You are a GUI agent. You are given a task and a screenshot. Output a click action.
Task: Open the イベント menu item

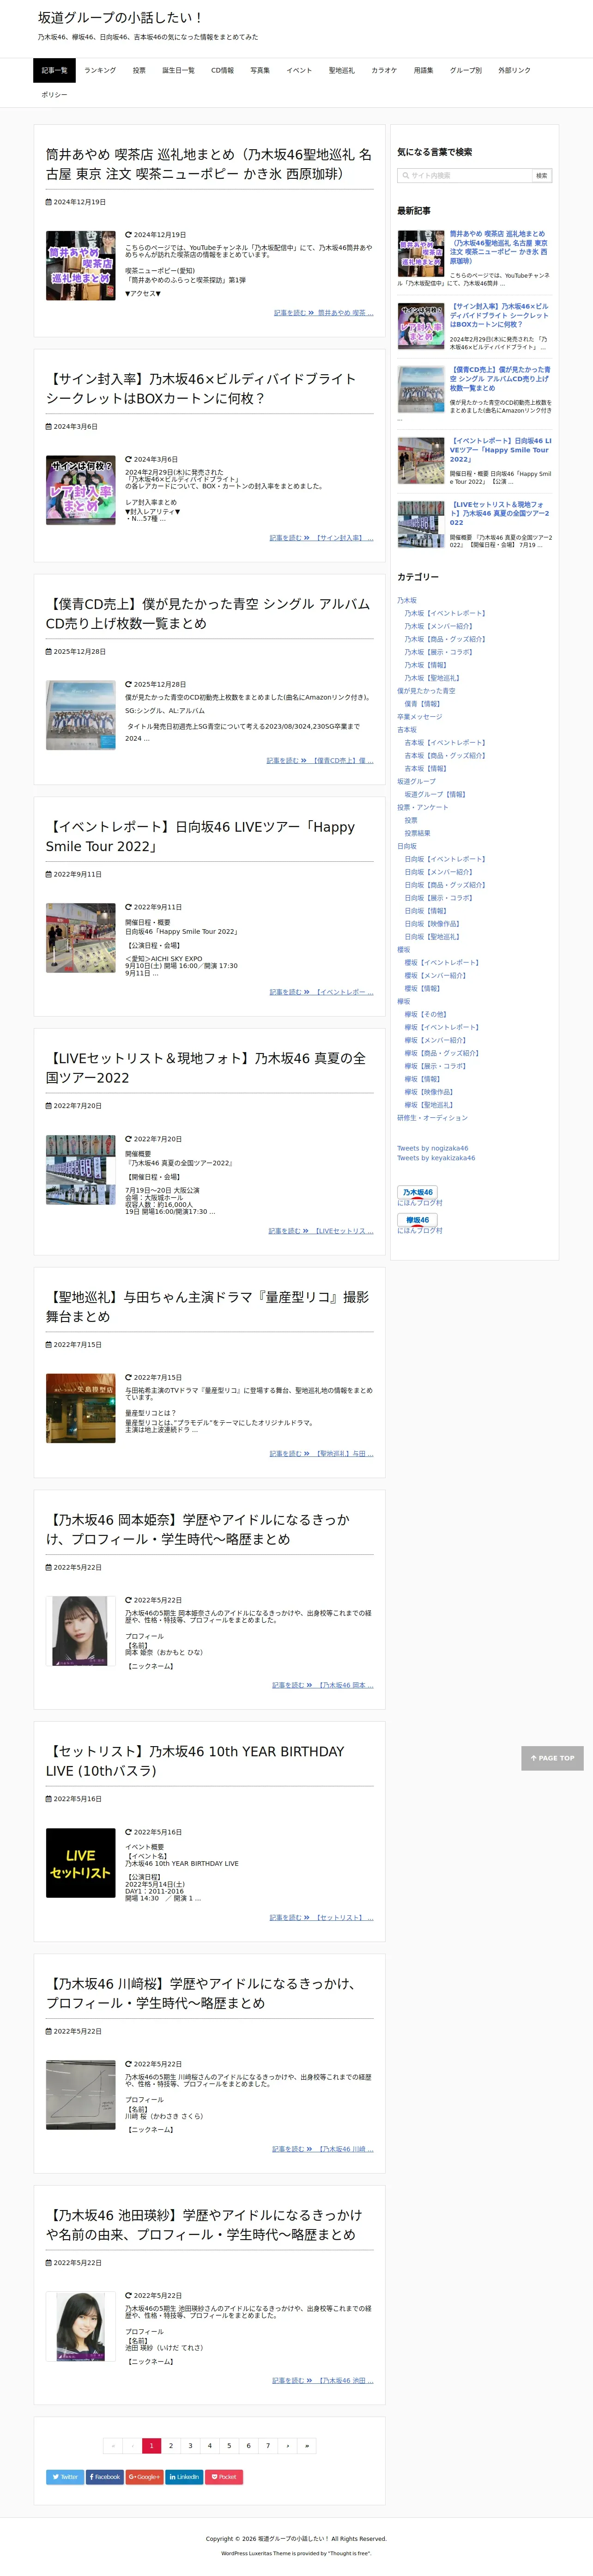[299, 70]
